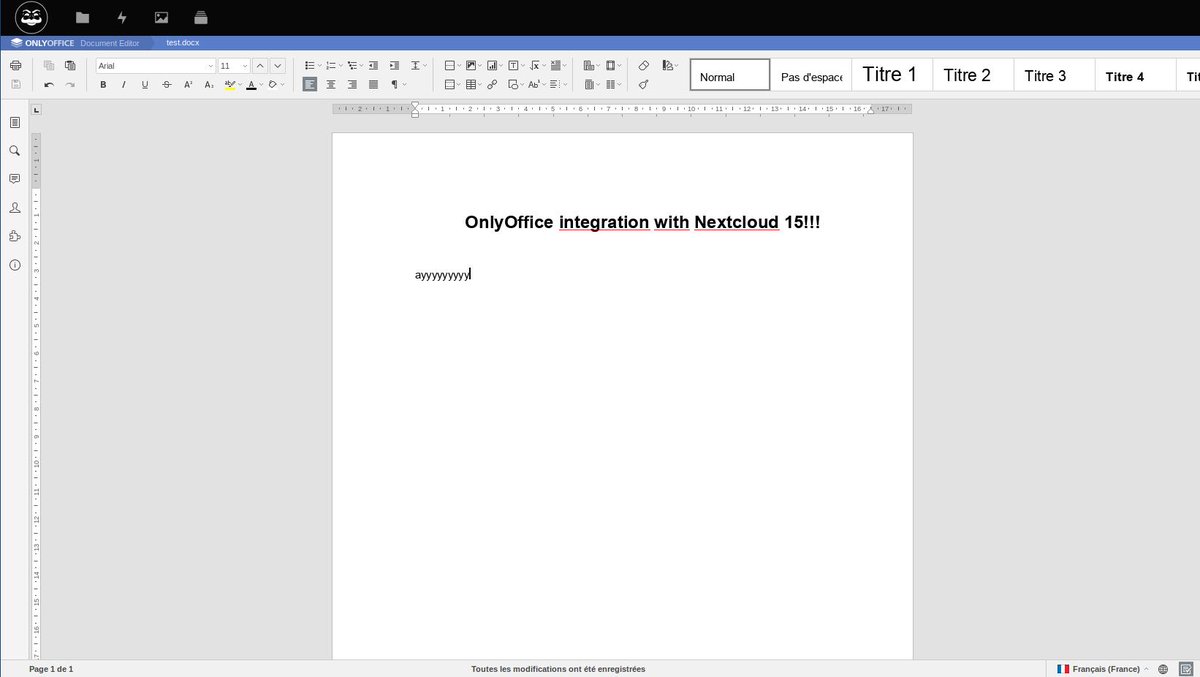Open Nextcloud Gallery picture icon
This screenshot has height=677, width=1200.
pyautogui.click(x=161, y=17)
